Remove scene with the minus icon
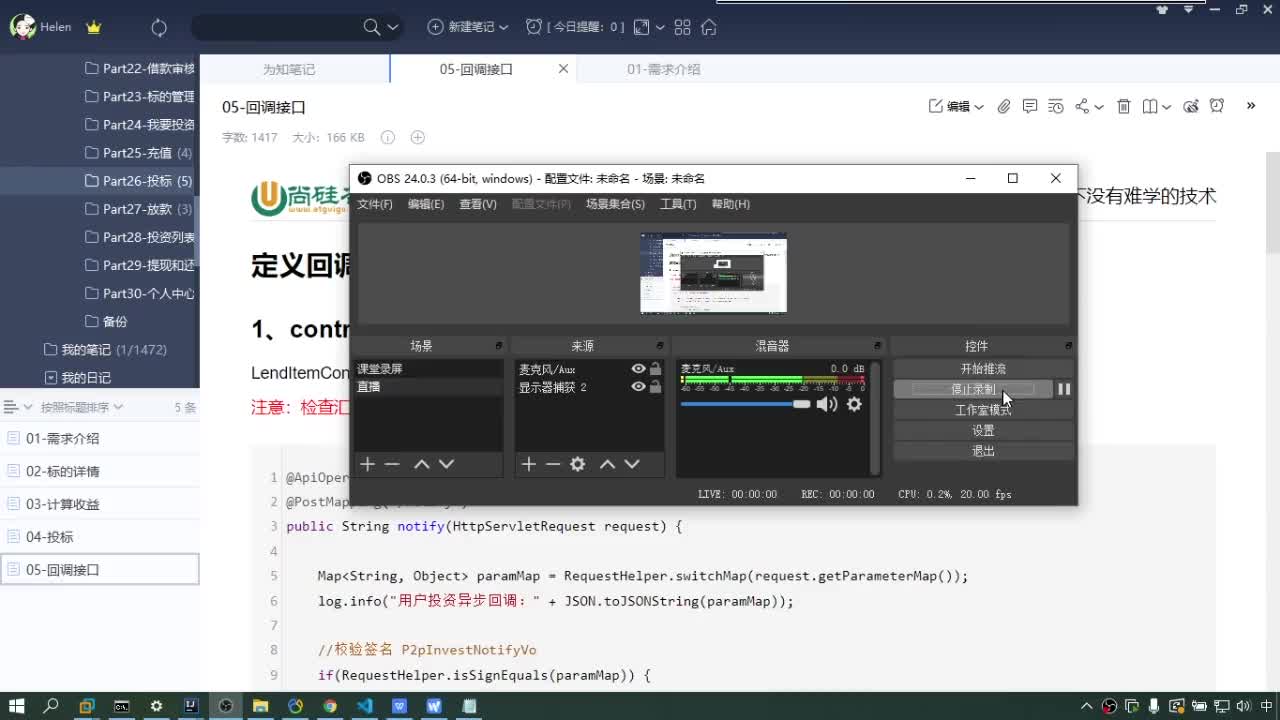 (392, 464)
